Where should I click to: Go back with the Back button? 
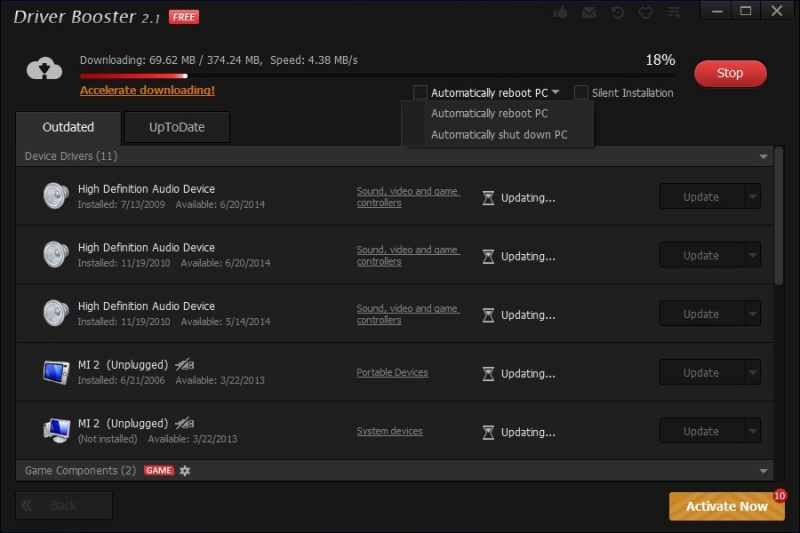[x=64, y=505]
